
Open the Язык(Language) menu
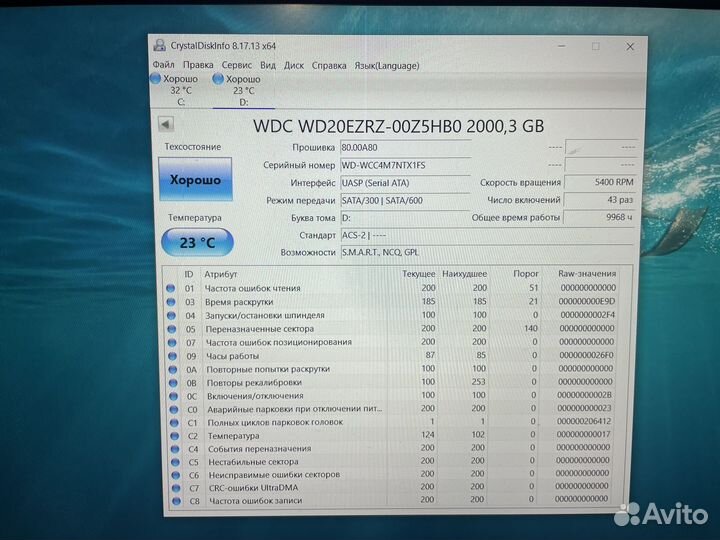pyautogui.click(x=387, y=66)
